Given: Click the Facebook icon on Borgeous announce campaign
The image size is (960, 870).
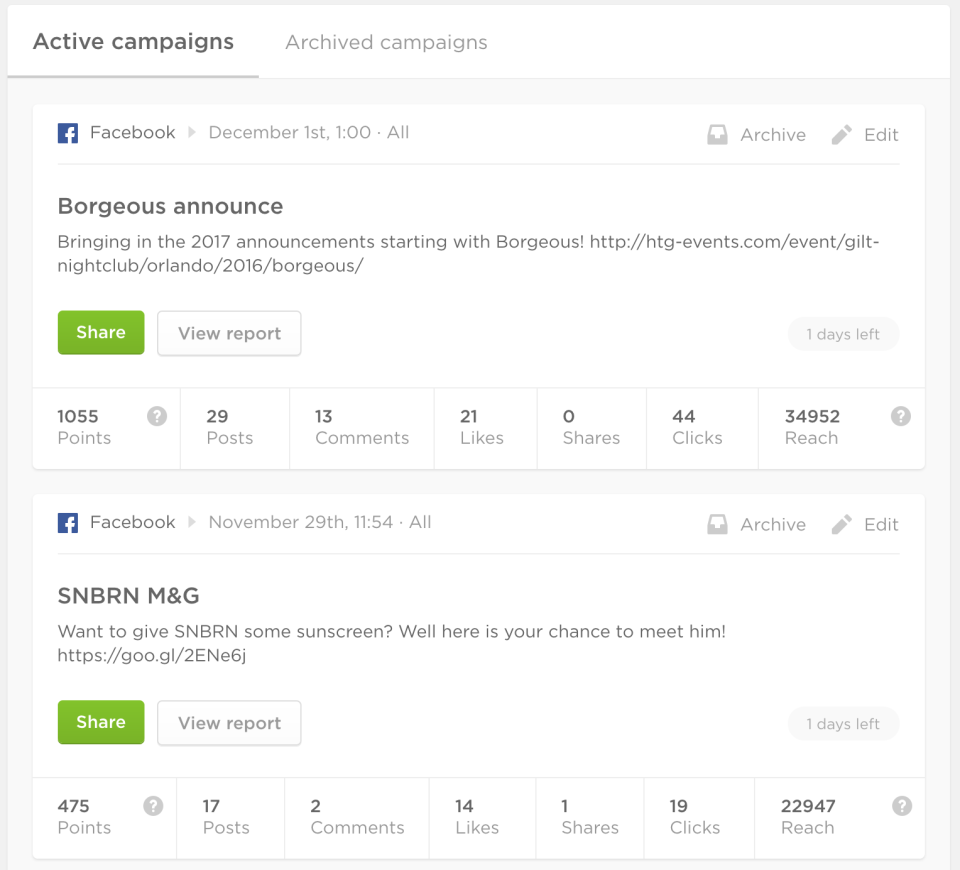Looking at the screenshot, I should pos(68,133).
